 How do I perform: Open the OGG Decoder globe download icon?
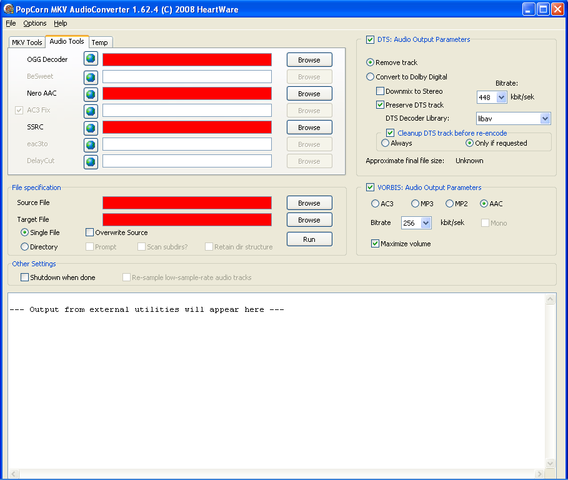point(91,59)
